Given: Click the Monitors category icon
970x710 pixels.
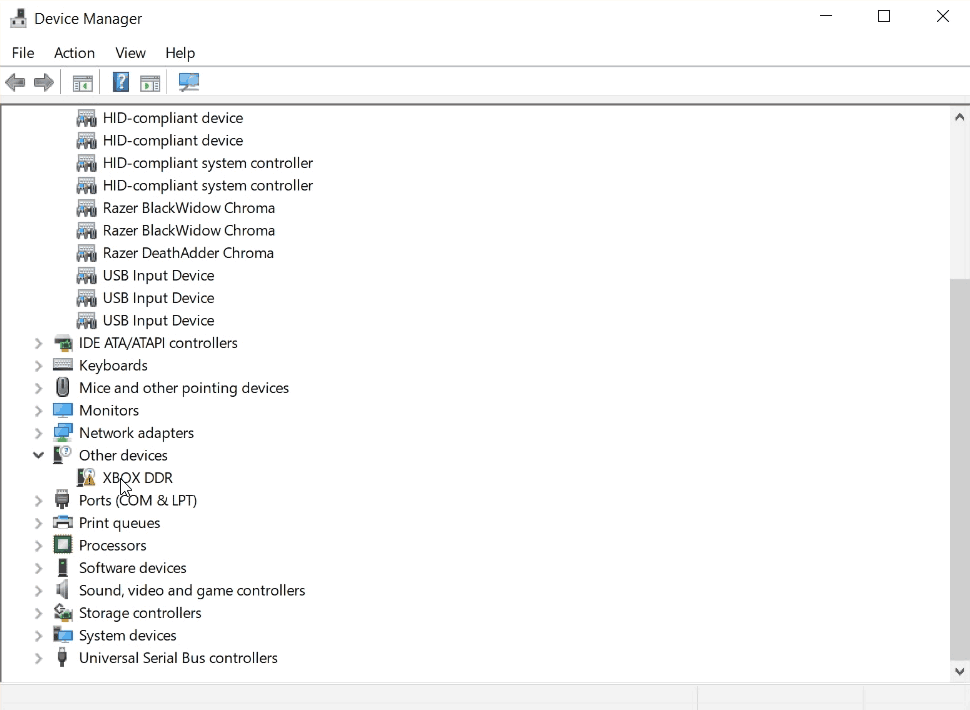Looking at the screenshot, I should pyautogui.click(x=62, y=410).
